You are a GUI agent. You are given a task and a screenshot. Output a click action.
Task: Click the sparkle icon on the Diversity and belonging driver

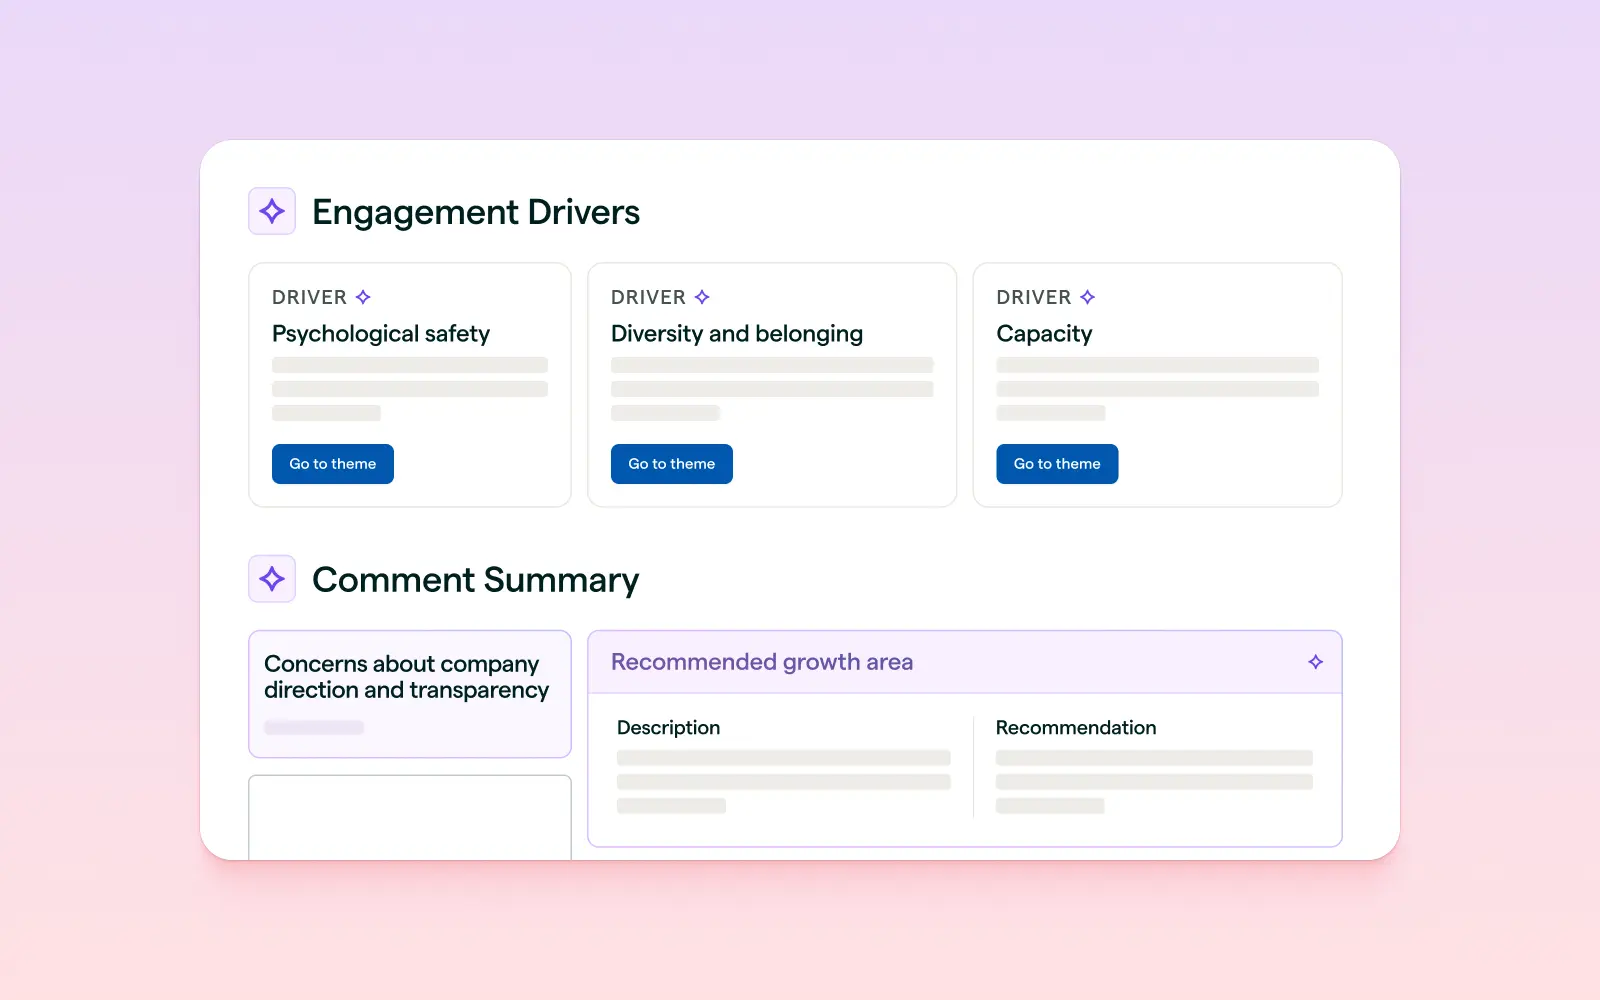click(x=701, y=296)
